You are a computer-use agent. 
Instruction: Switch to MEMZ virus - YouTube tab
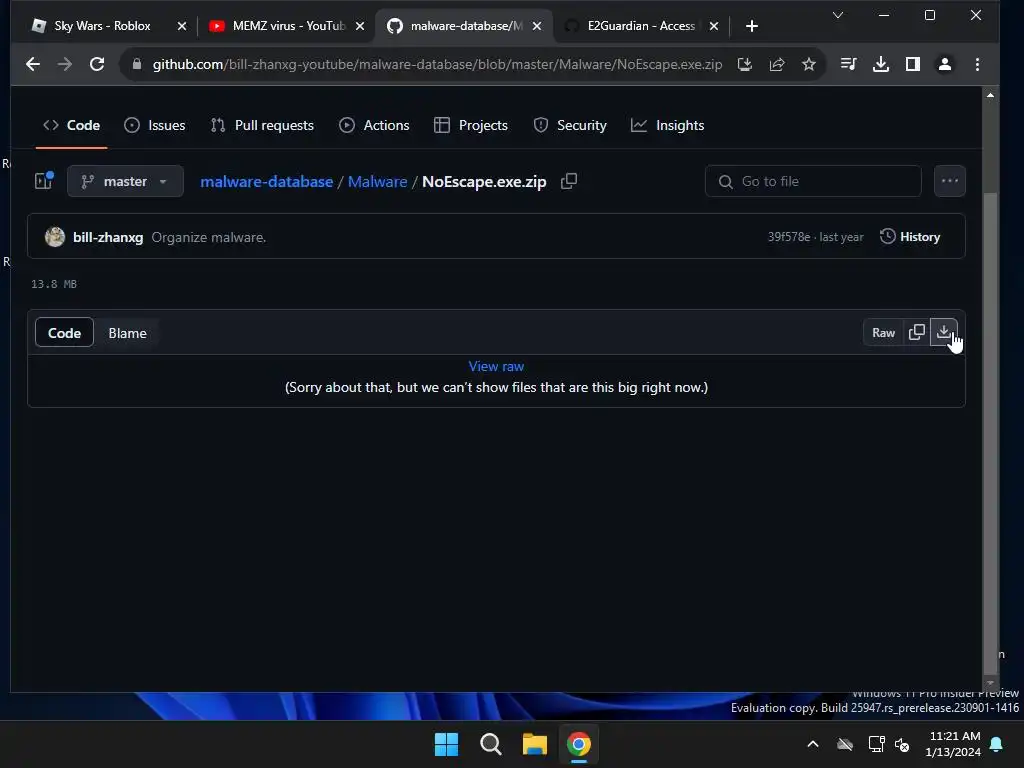pos(289,26)
